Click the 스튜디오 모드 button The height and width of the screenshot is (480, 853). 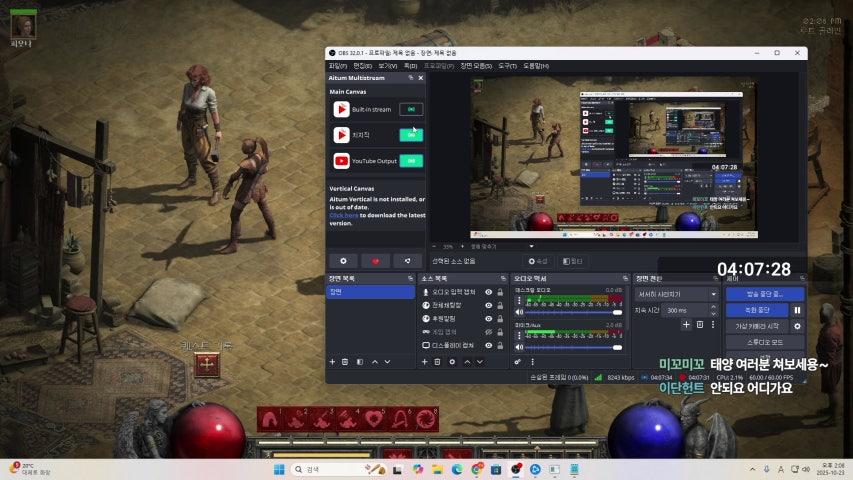pyautogui.click(x=763, y=342)
